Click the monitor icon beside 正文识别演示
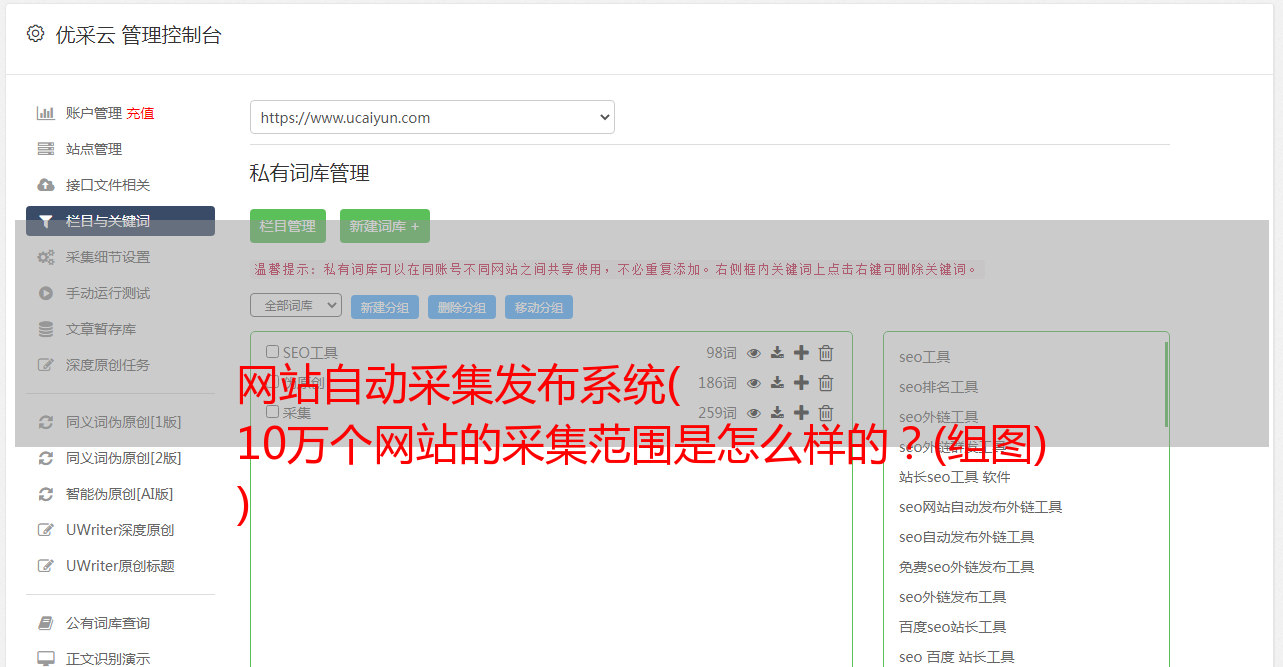1283x667 pixels. (x=46, y=659)
